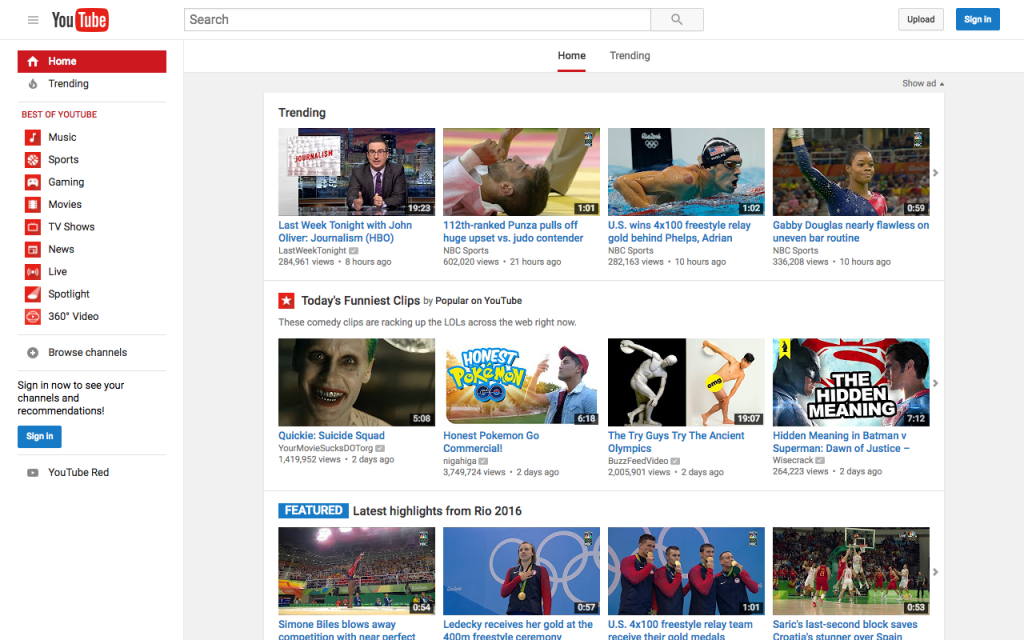This screenshot has width=1024, height=640.
Task: Open the Ledecky gold ceremony thumbnail
Action: tap(521, 571)
